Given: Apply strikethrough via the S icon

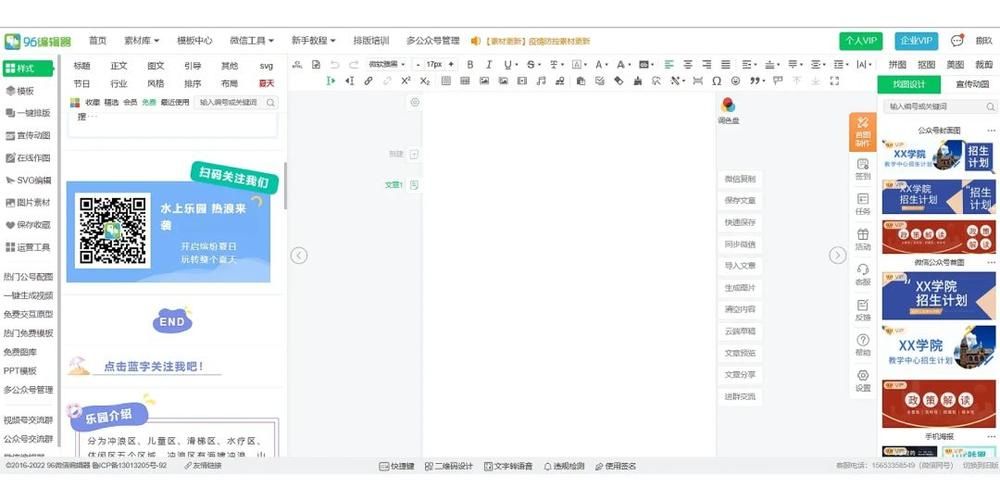Looking at the screenshot, I should (x=531, y=64).
